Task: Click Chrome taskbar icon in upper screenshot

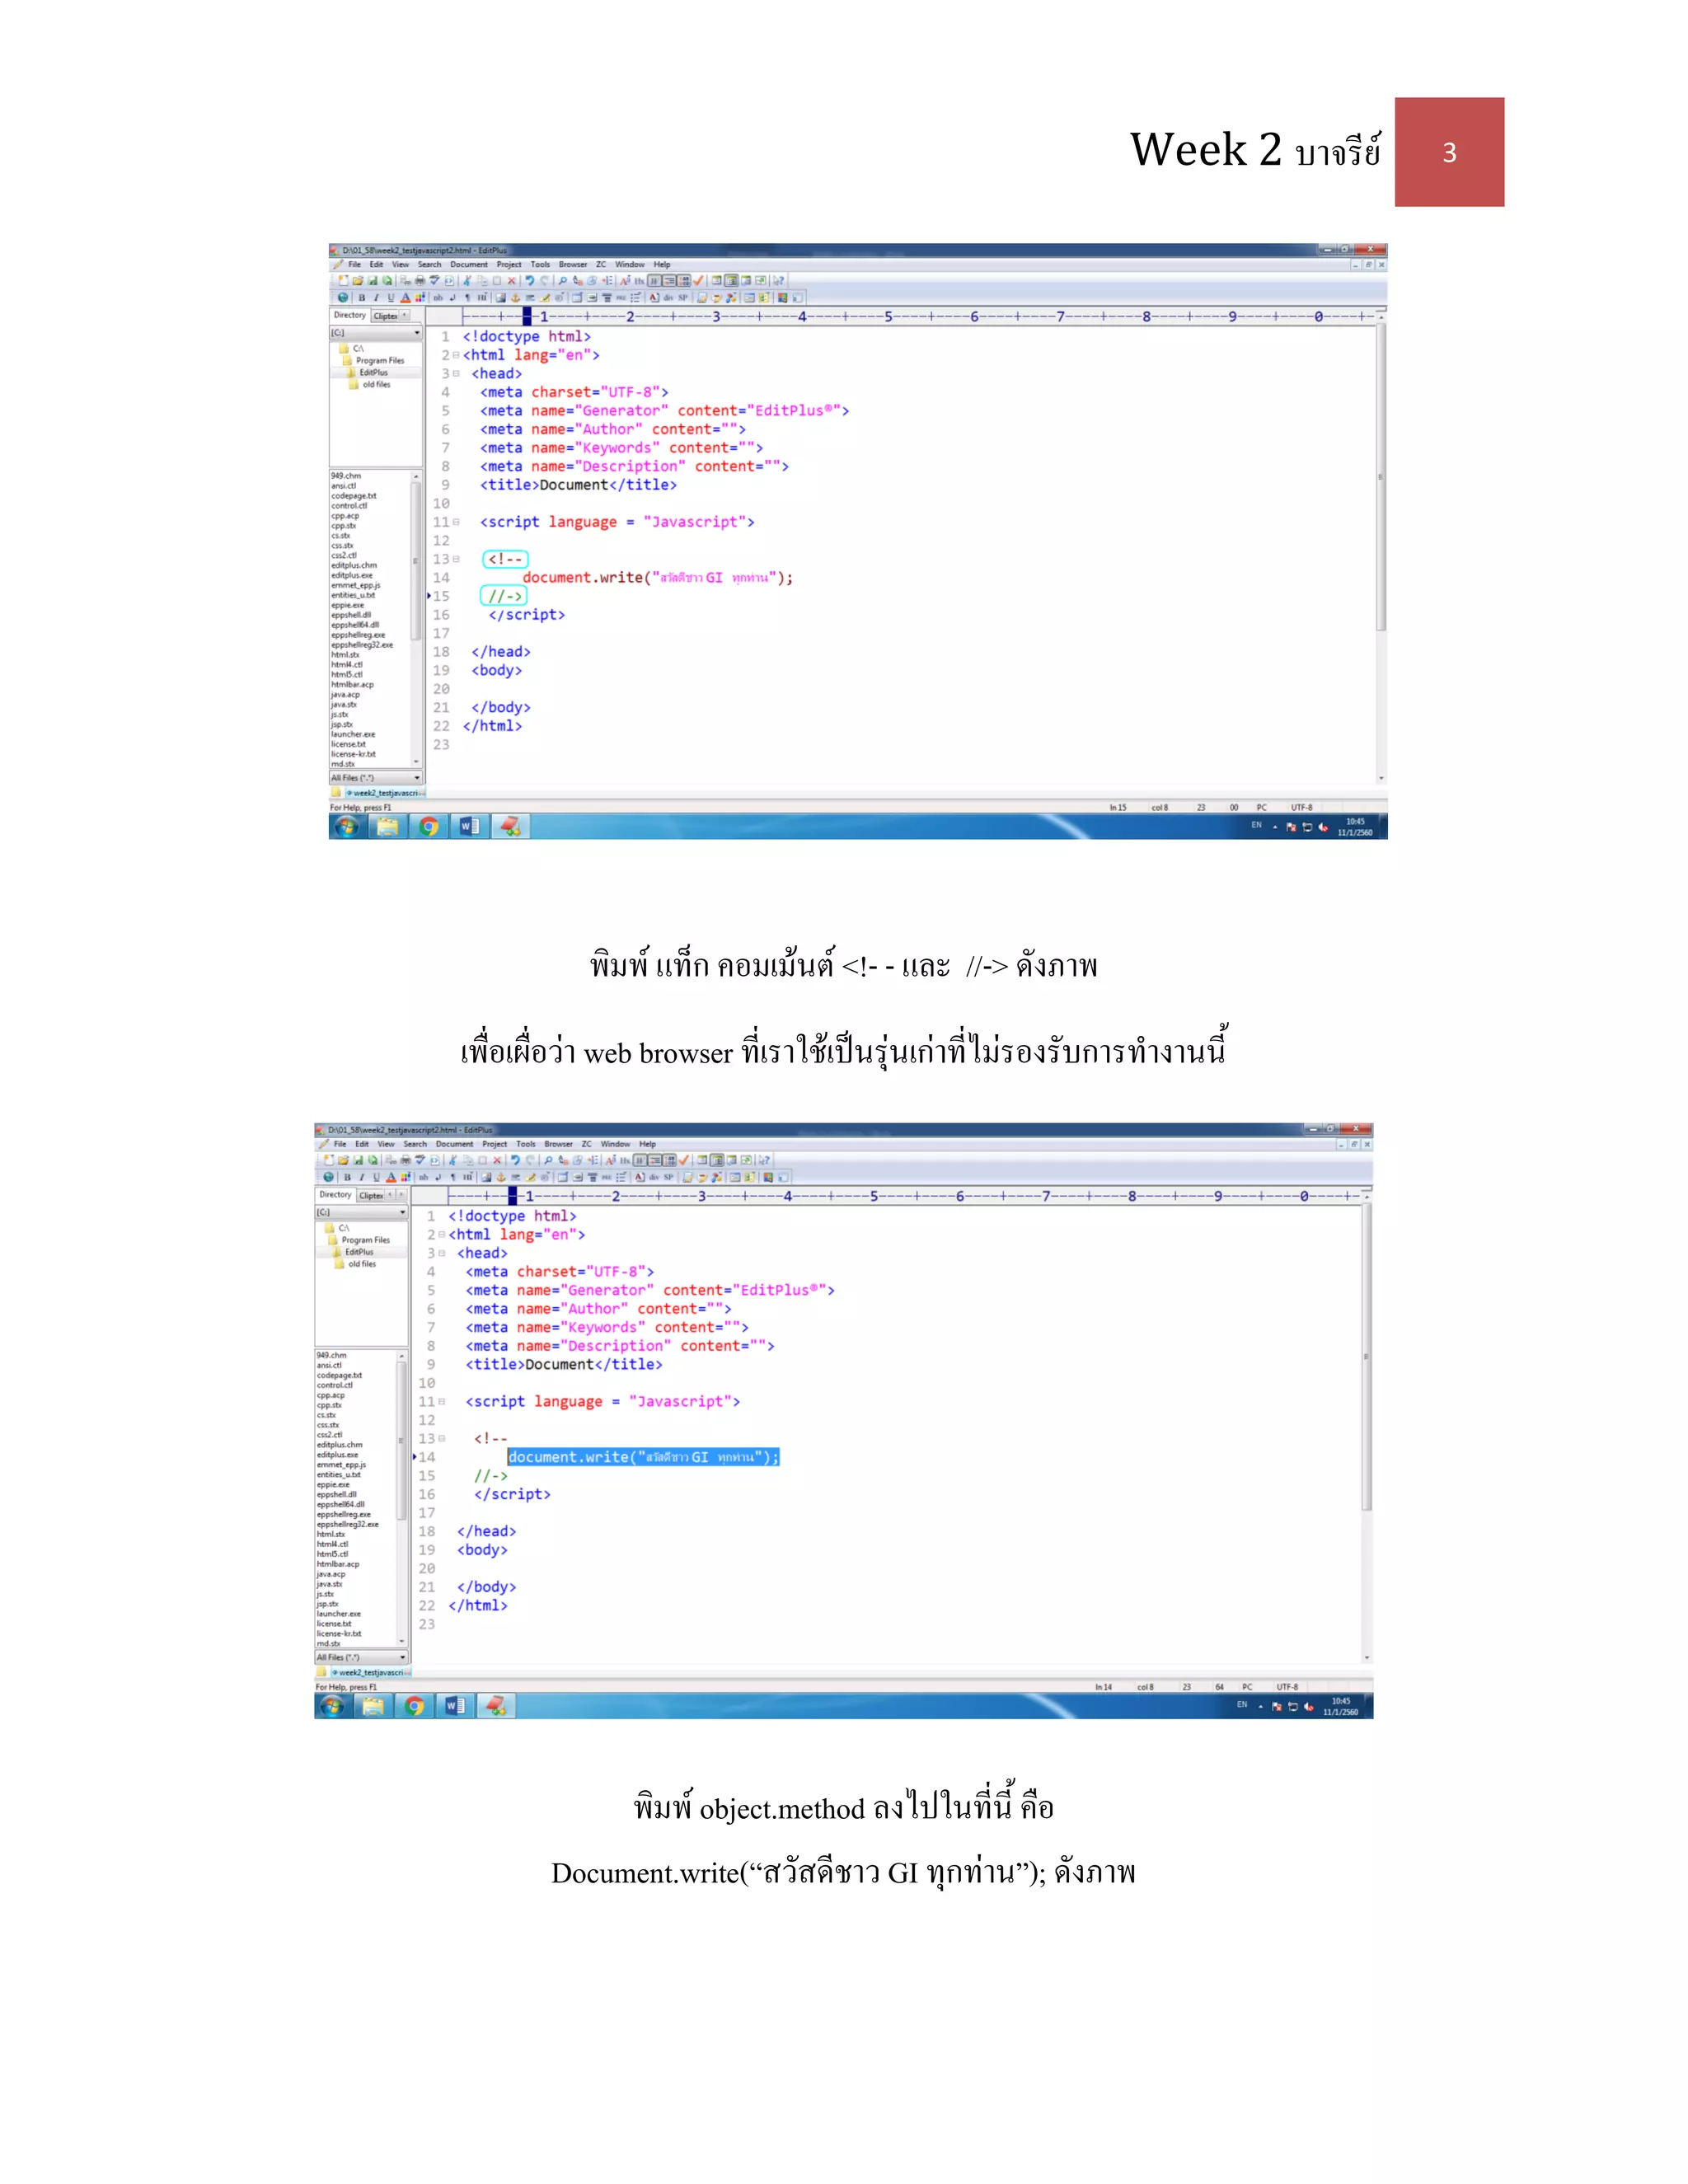Action: click(429, 826)
